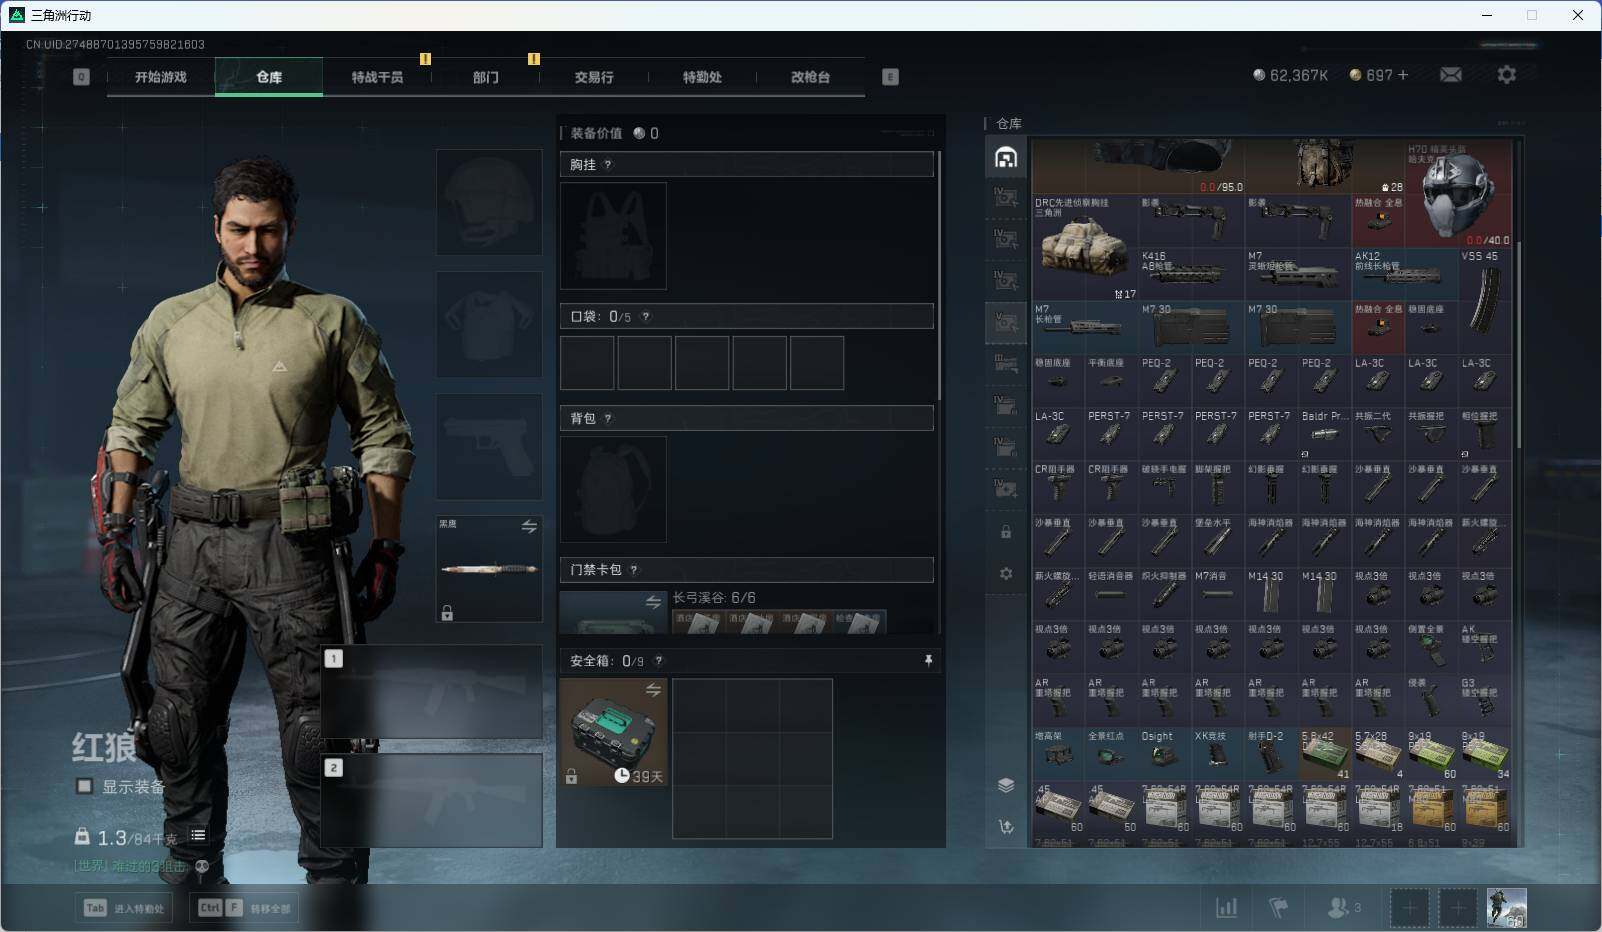The width and height of the screenshot is (1602, 932).
Task: Select the Osight sight item
Action: pyautogui.click(x=1165, y=755)
